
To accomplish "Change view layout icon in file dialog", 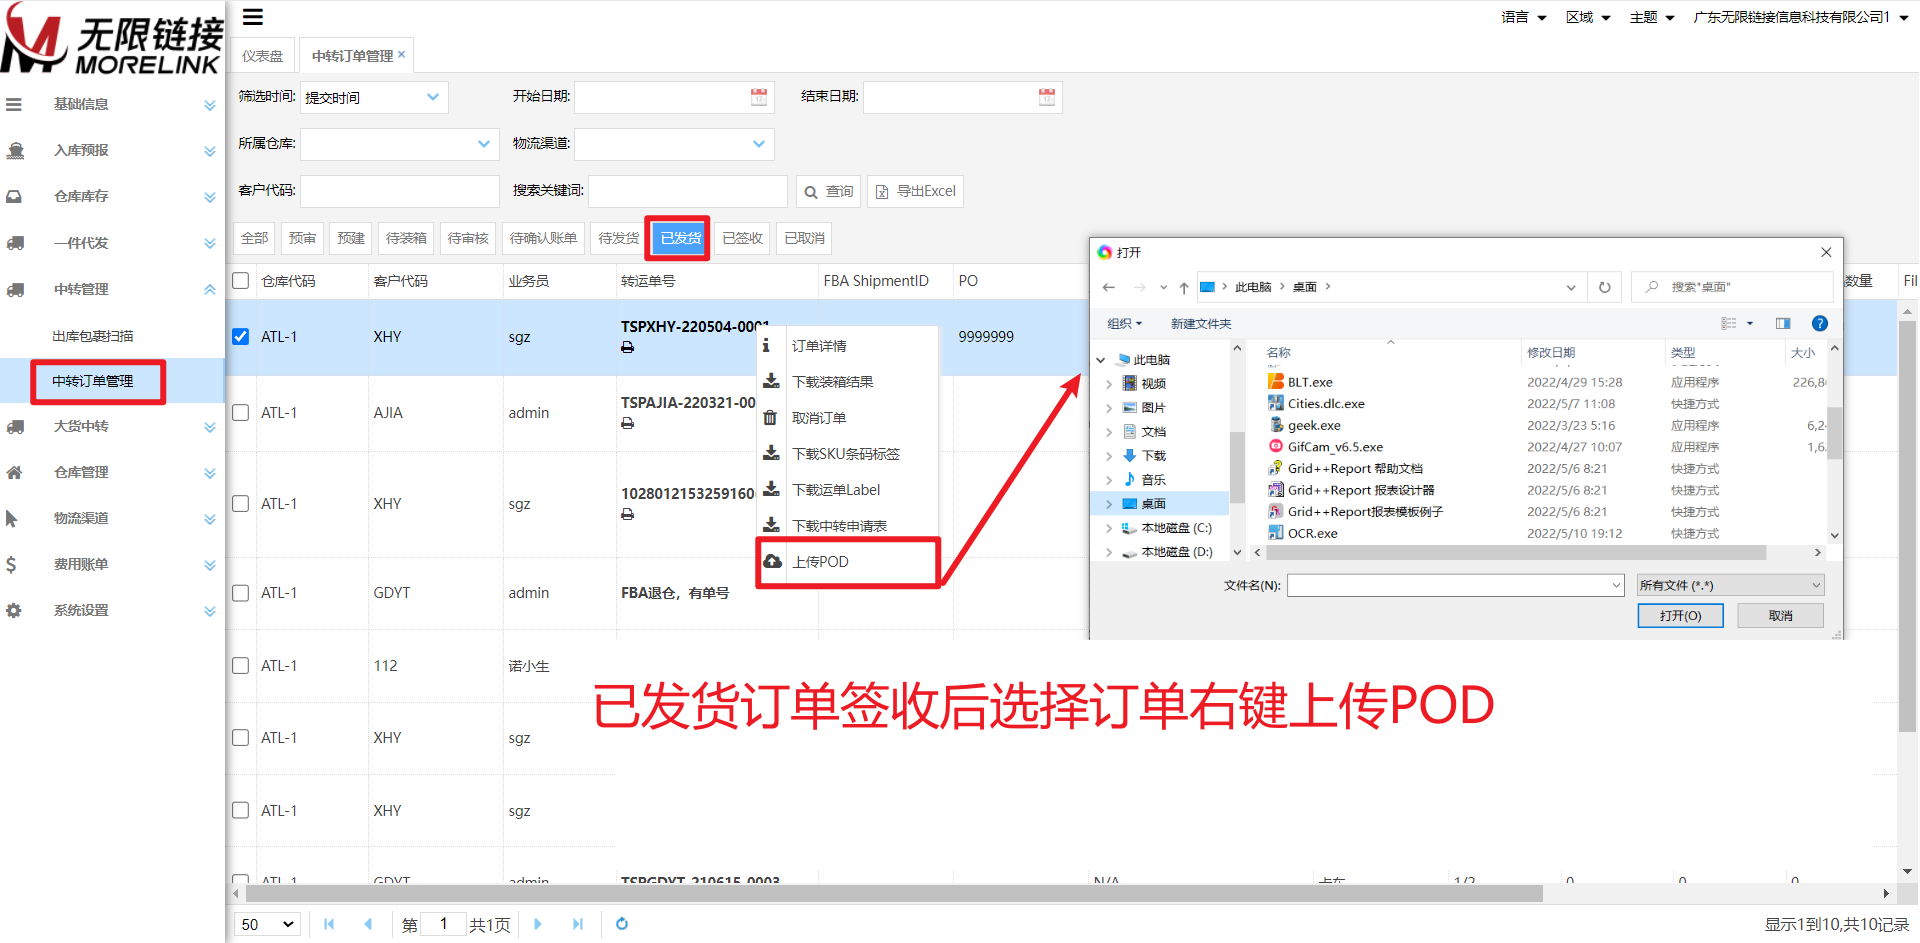I will tap(1729, 323).
